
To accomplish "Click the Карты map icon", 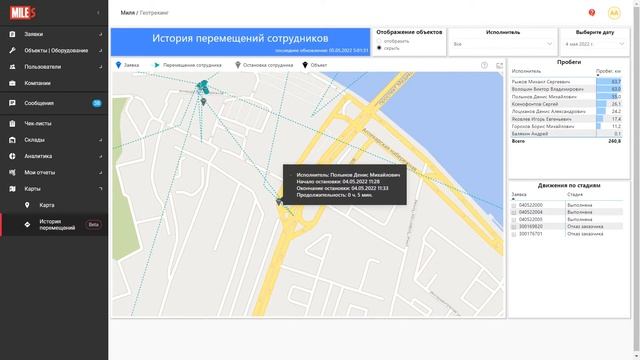I will point(12,189).
